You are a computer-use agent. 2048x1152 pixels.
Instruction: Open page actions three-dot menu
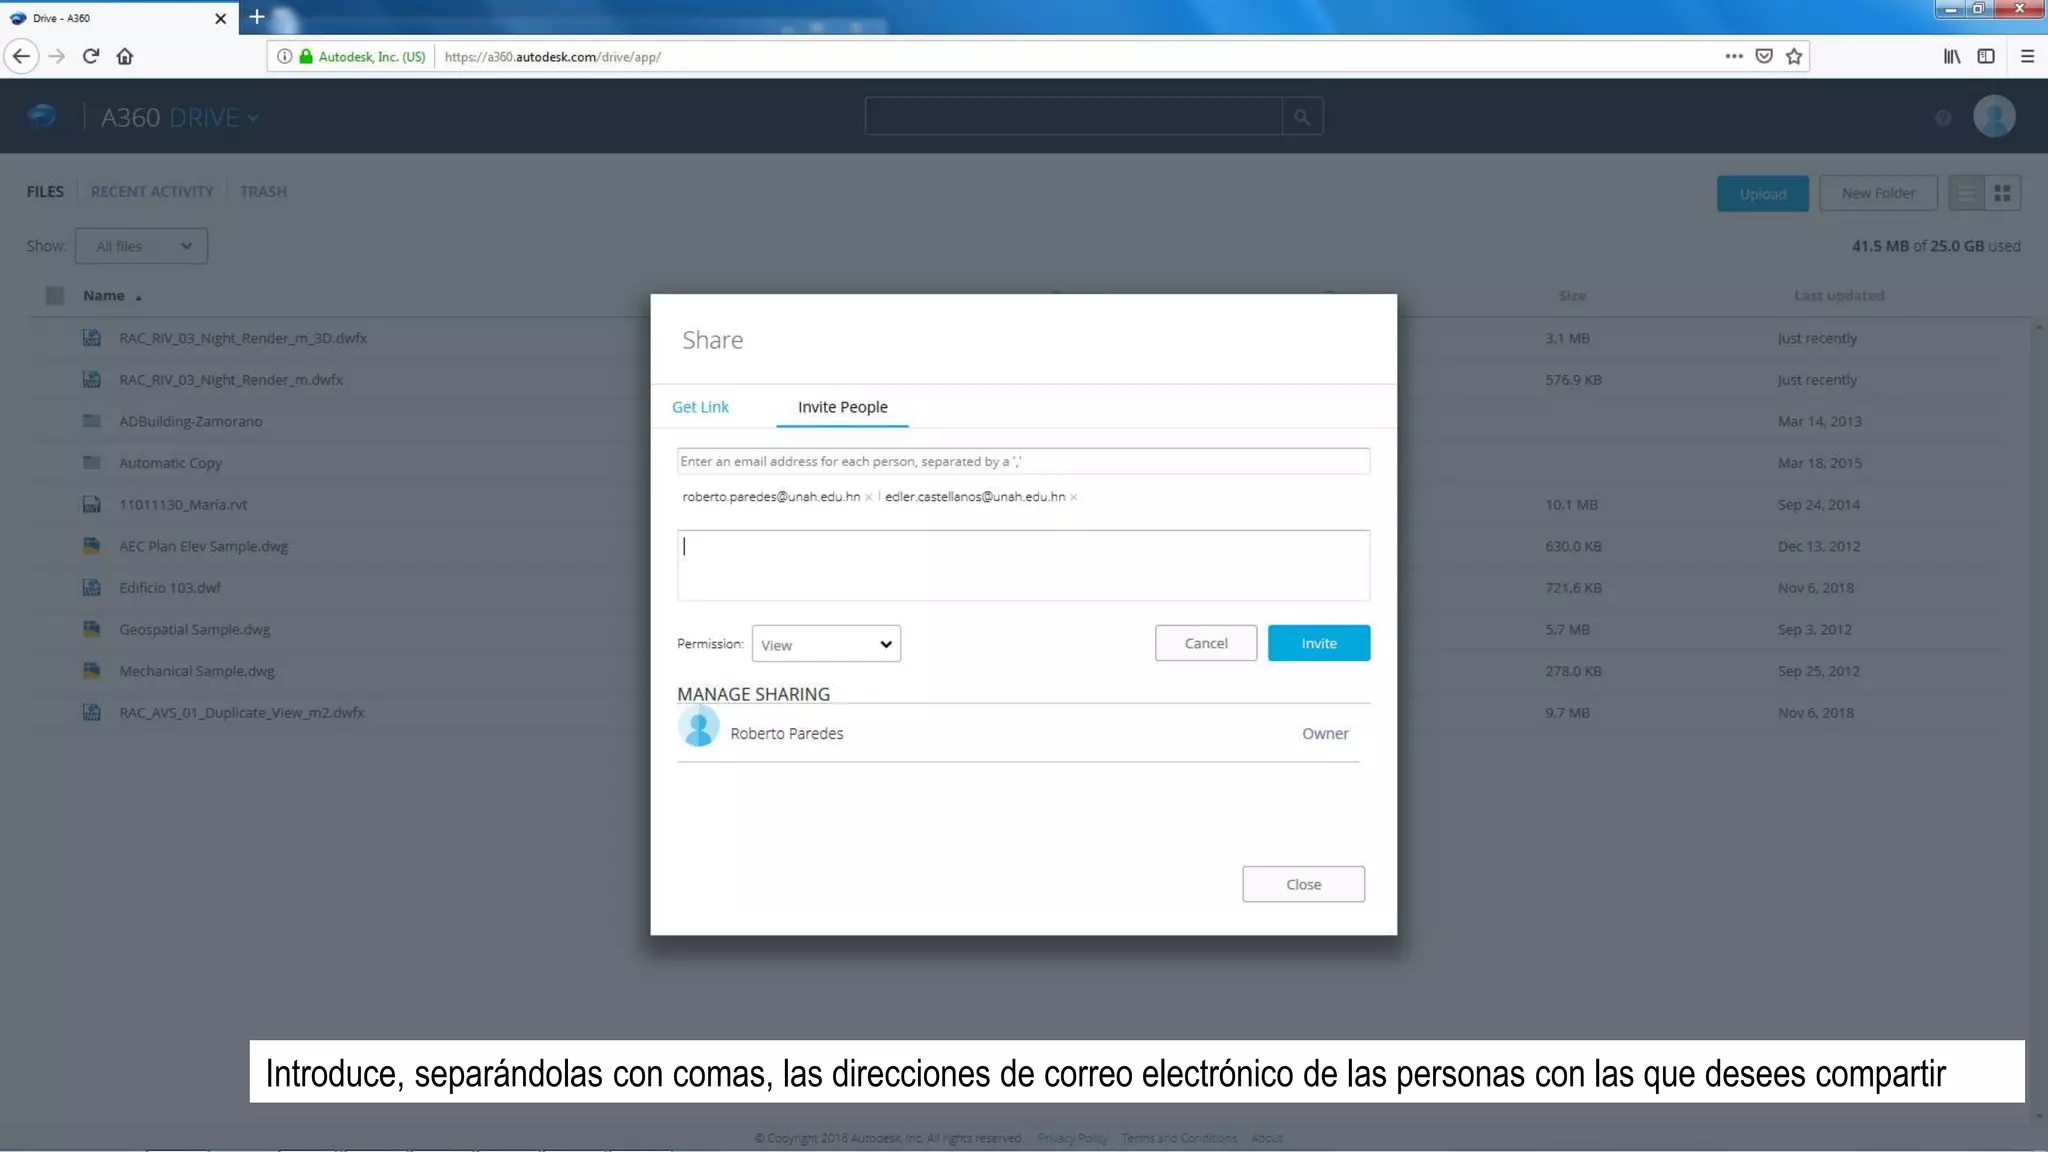click(x=1734, y=56)
